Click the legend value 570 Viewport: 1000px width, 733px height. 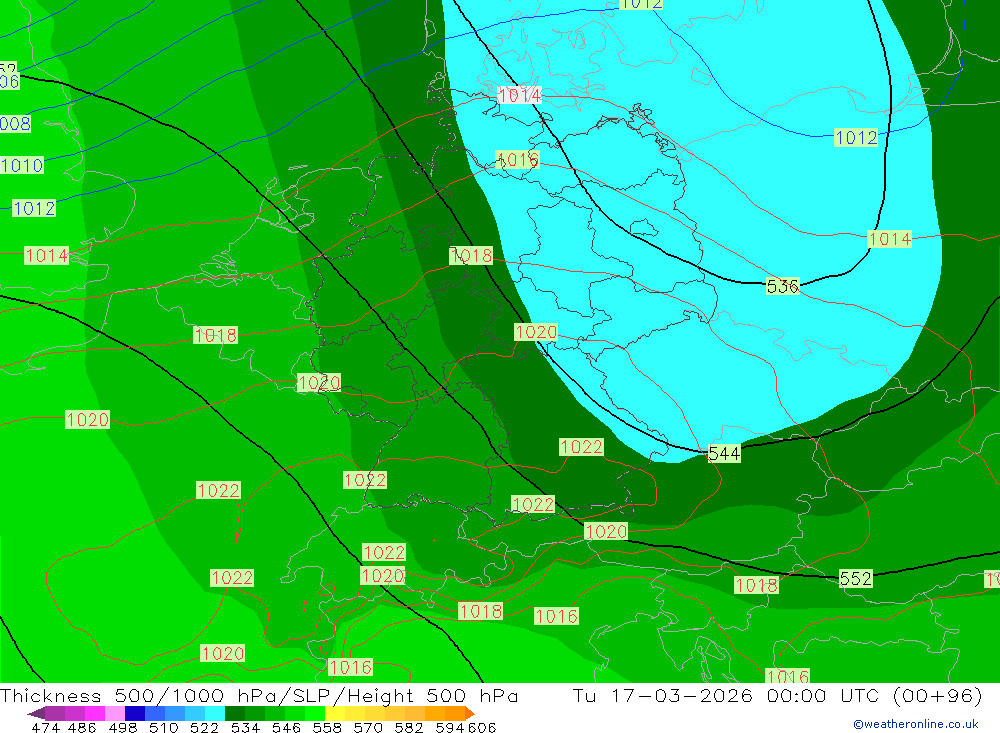pos(368,727)
